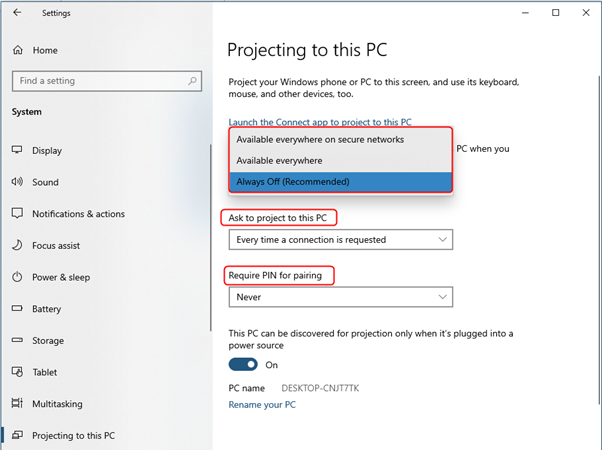Pick Always Off (Recommended) option
The width and height of the screenshot is (602, 450).
point(293,182)
